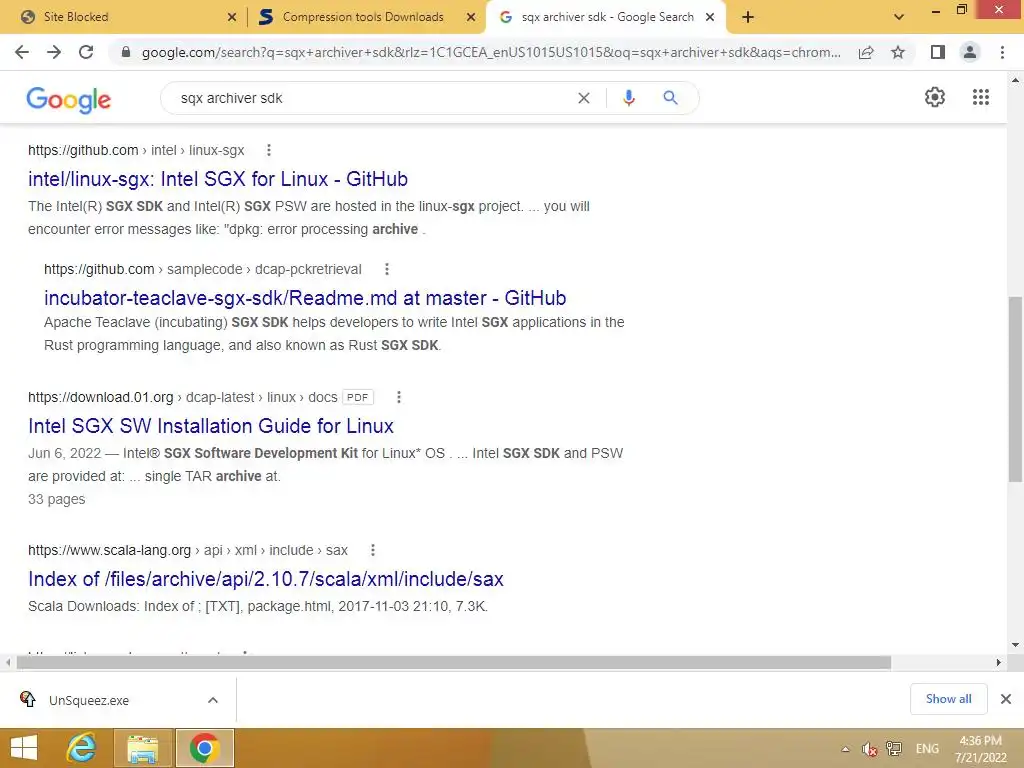
Task: Close the Google Search tab
Action: click(x=710, y=17)
